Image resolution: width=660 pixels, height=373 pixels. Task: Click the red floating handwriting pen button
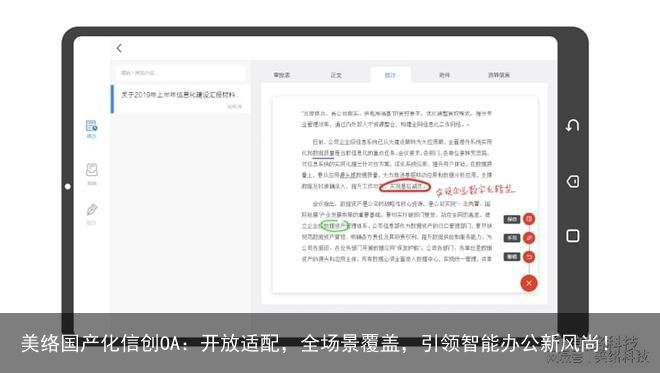529,238
